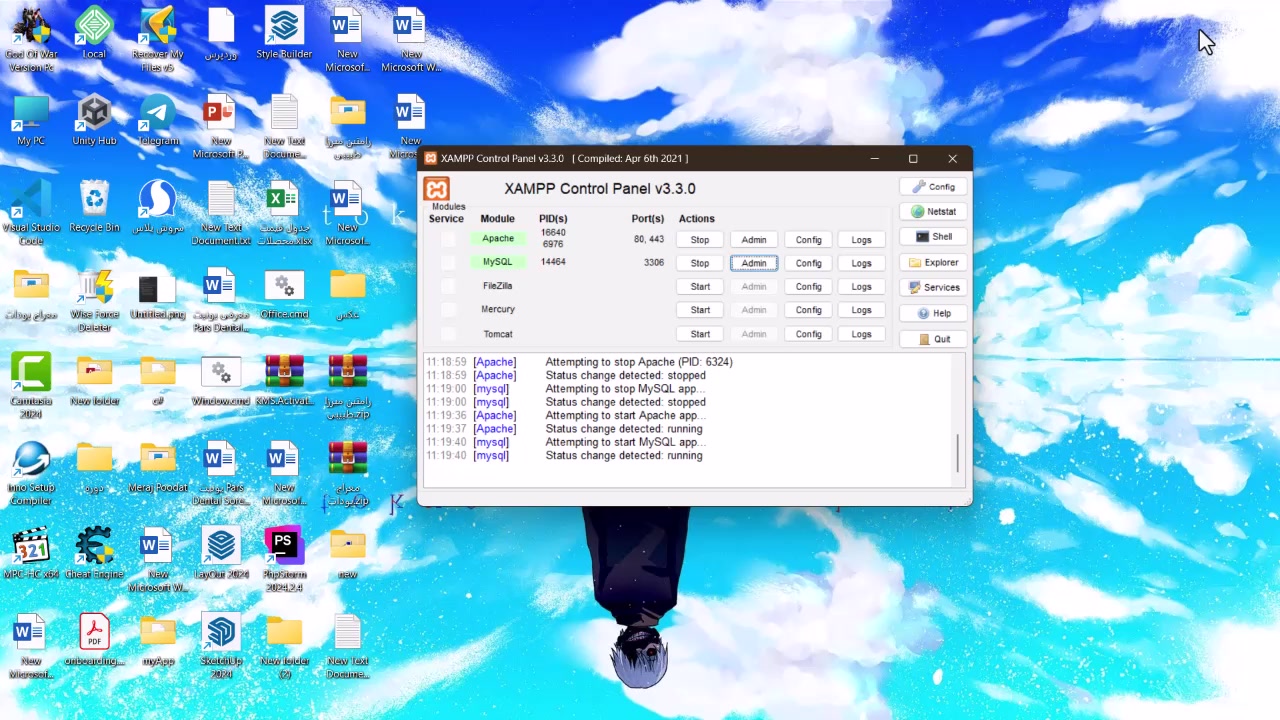Open the MySQL Config menu

(808, 264)
